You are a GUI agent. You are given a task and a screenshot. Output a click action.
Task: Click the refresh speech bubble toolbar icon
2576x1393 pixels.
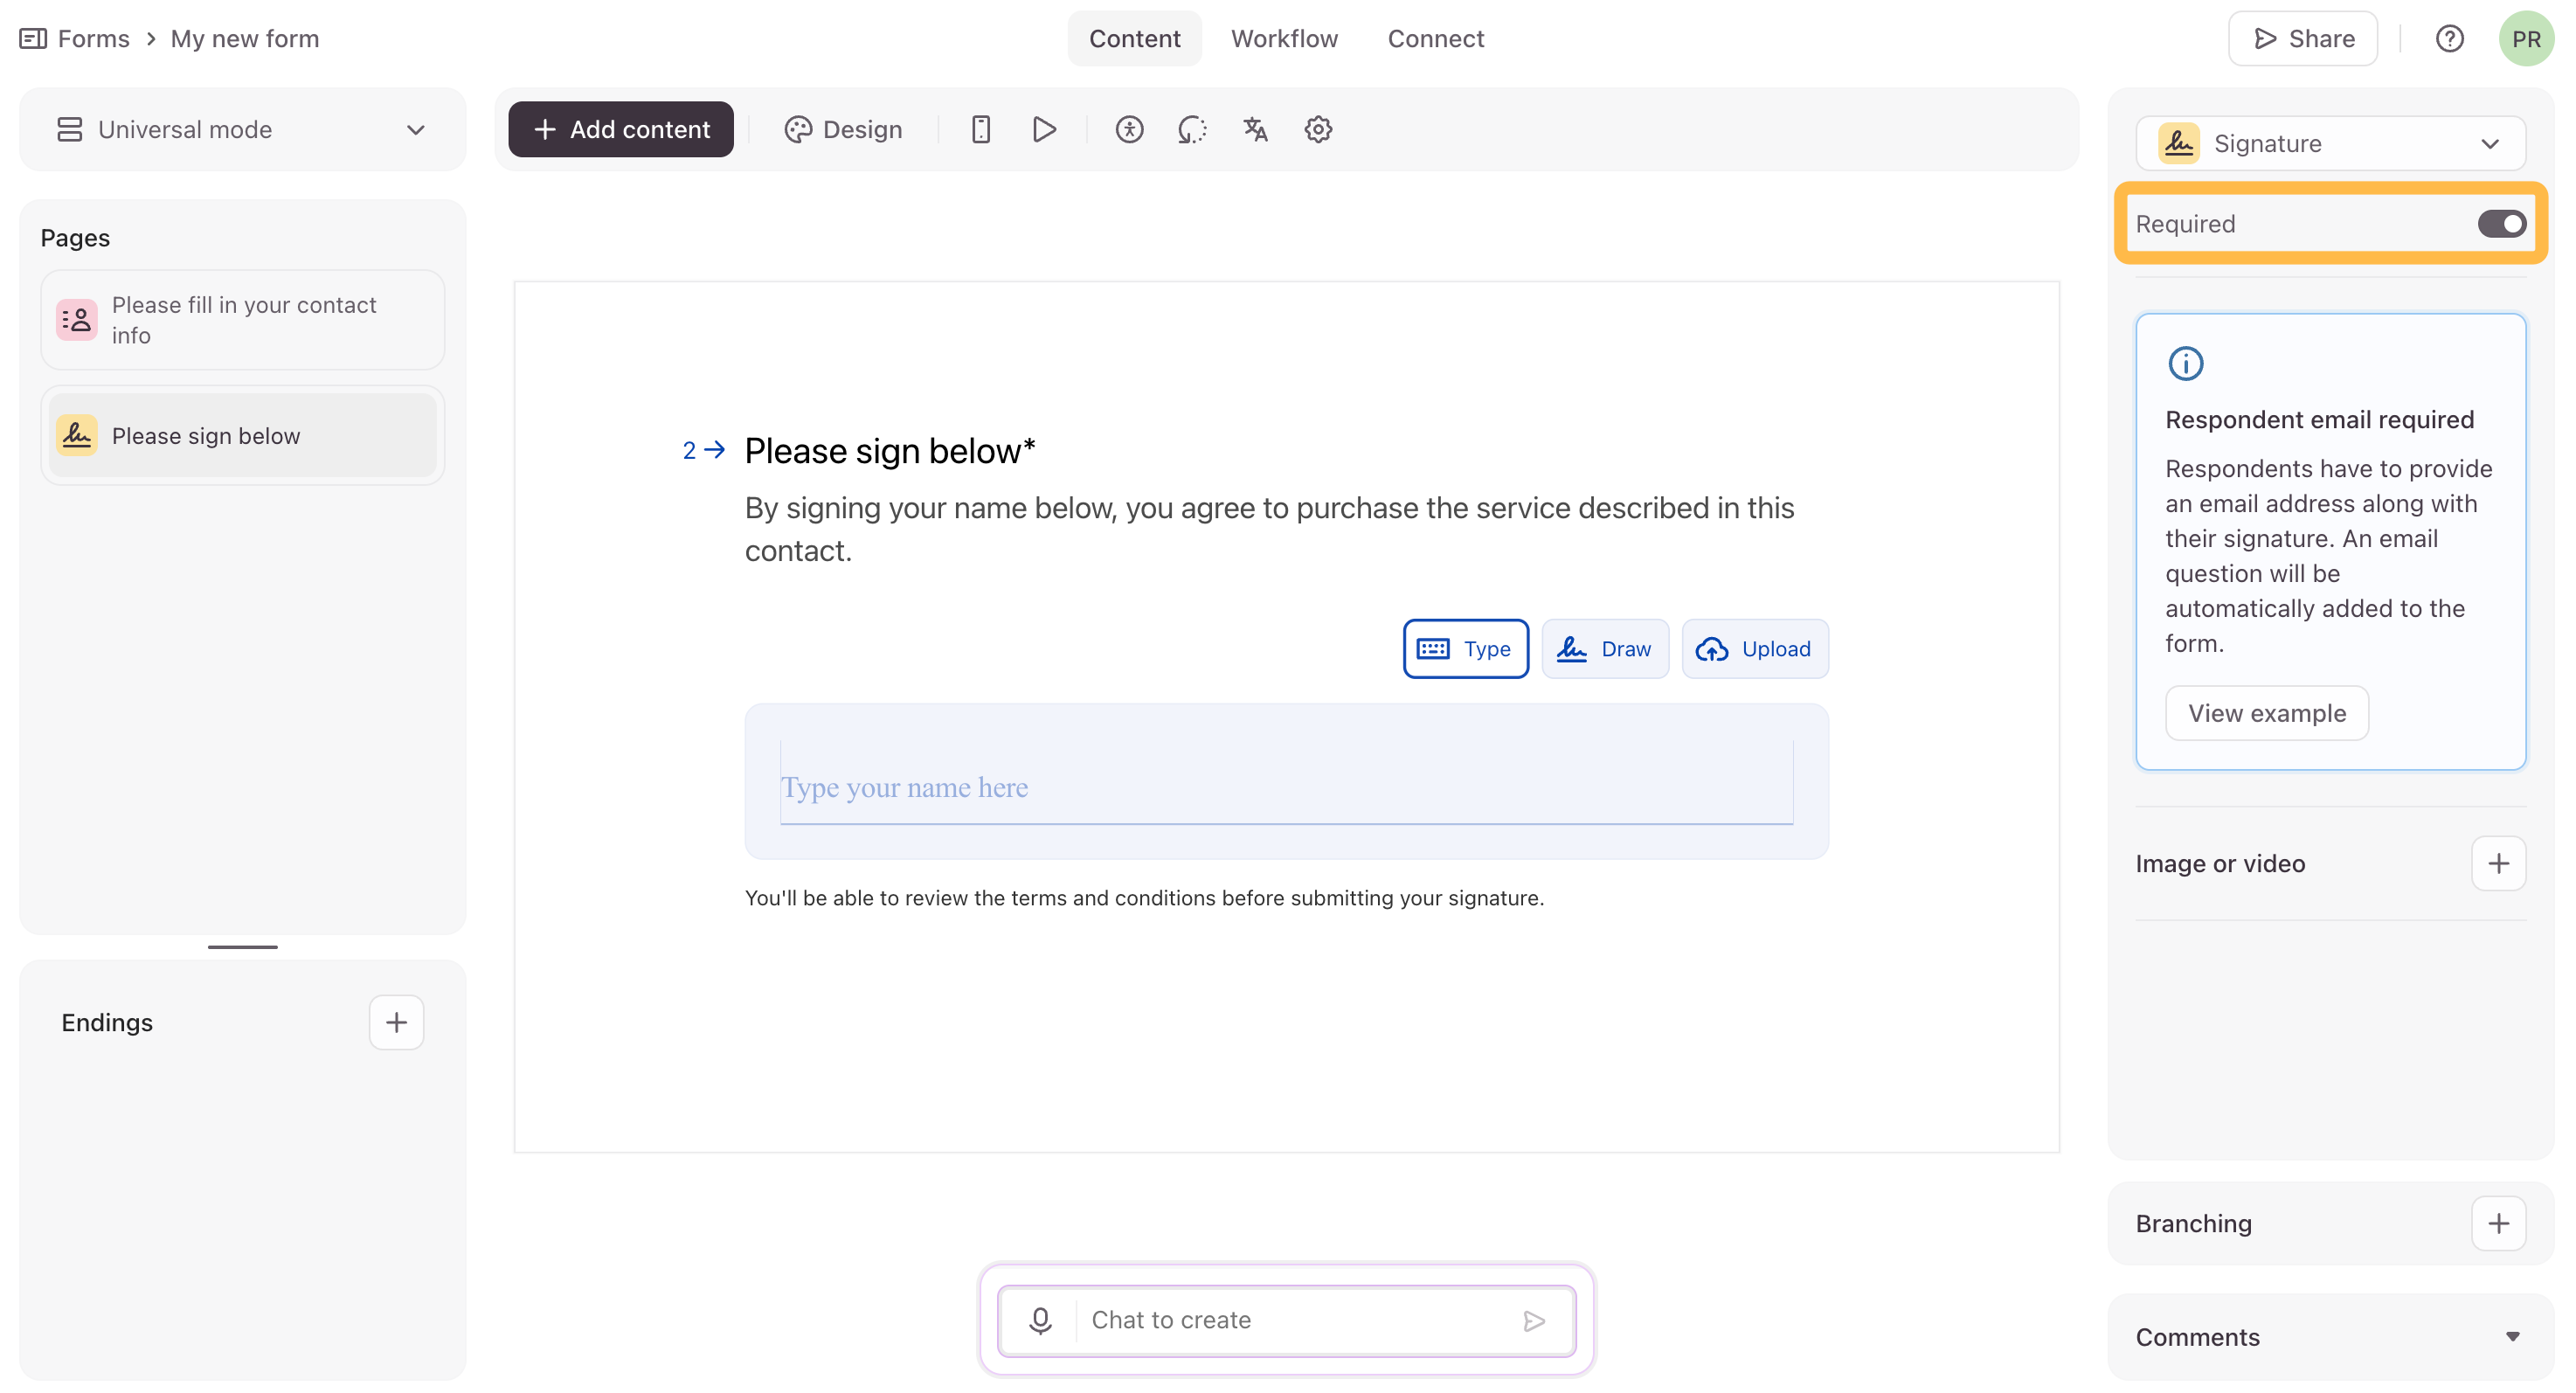(x=1192, y=130)
